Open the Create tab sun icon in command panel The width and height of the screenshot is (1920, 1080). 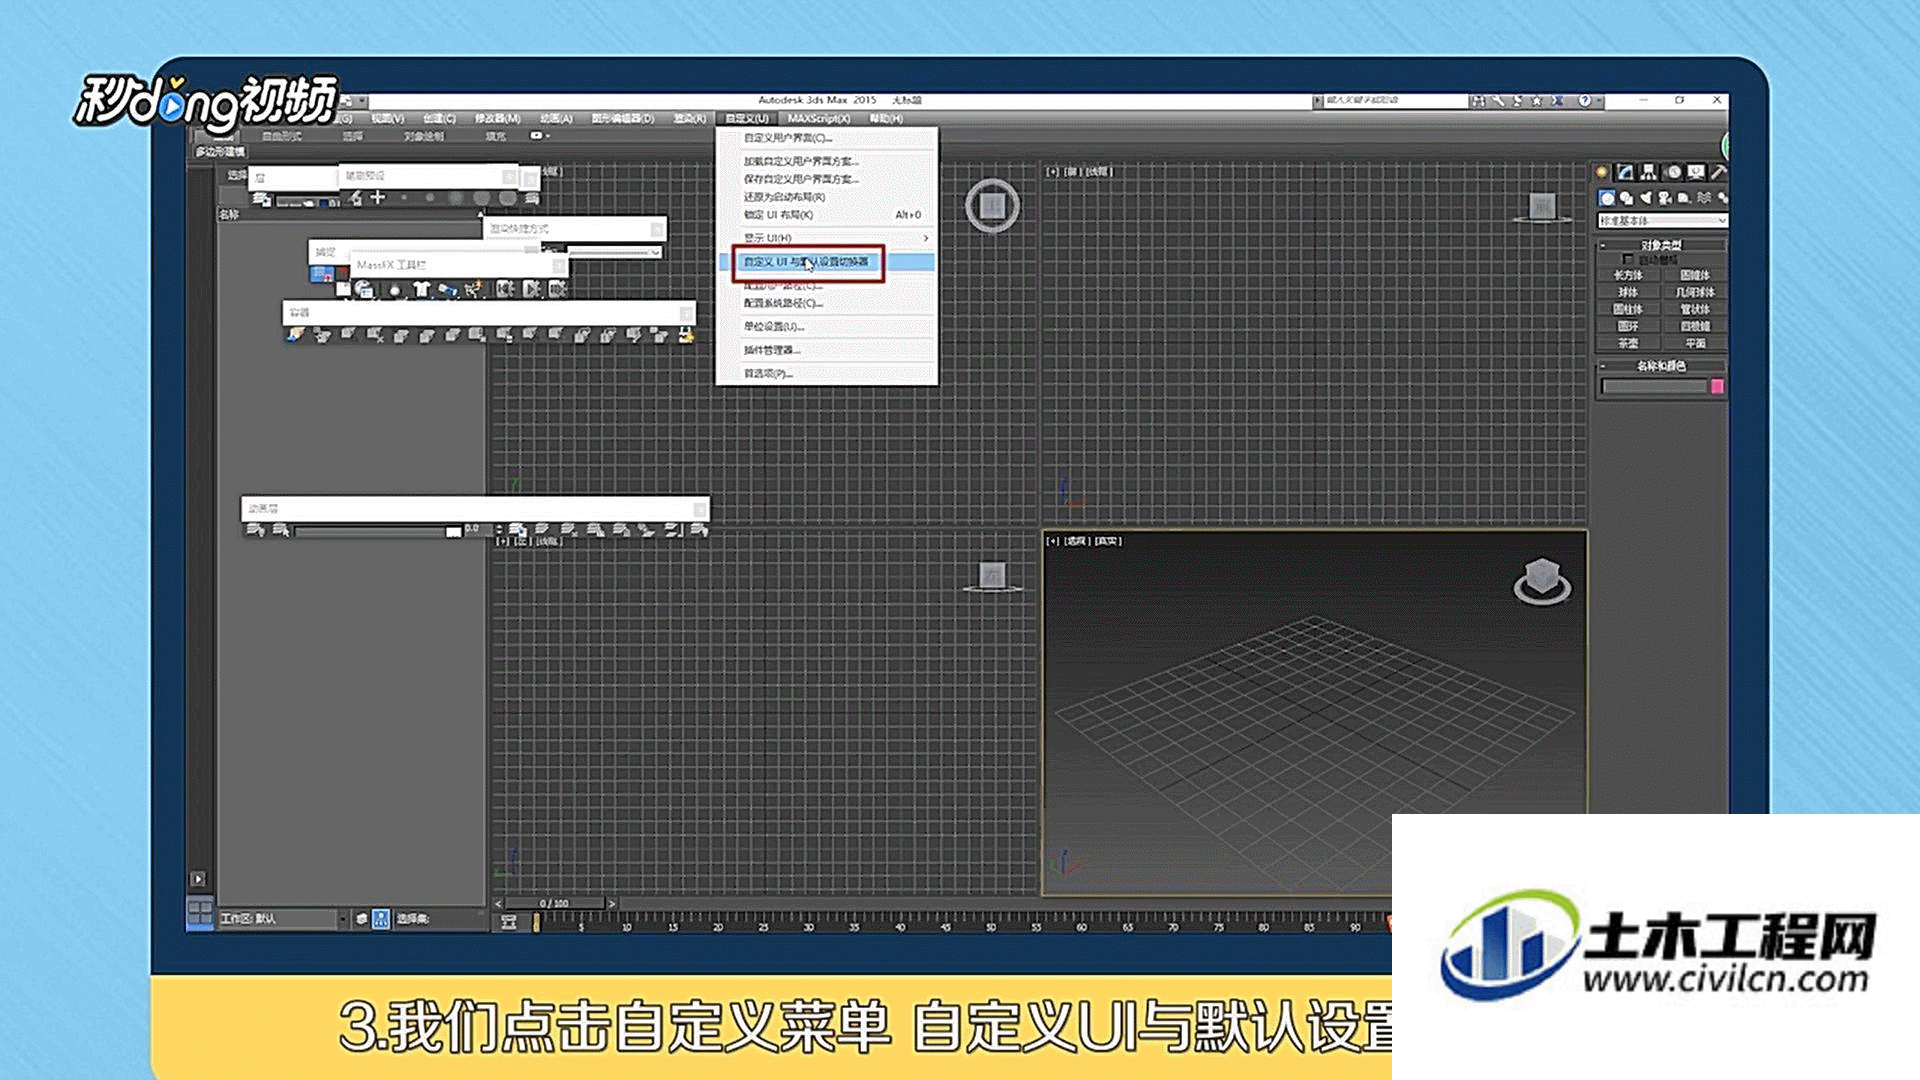(1602, 172)
